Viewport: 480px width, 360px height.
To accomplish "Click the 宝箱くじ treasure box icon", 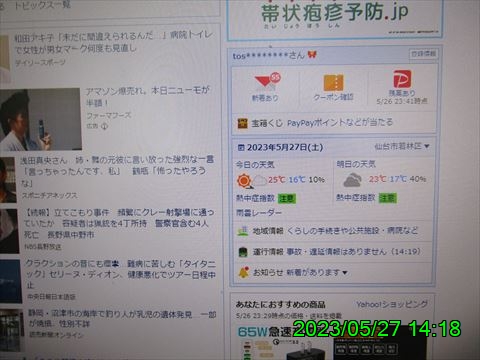I will (242, 123).
